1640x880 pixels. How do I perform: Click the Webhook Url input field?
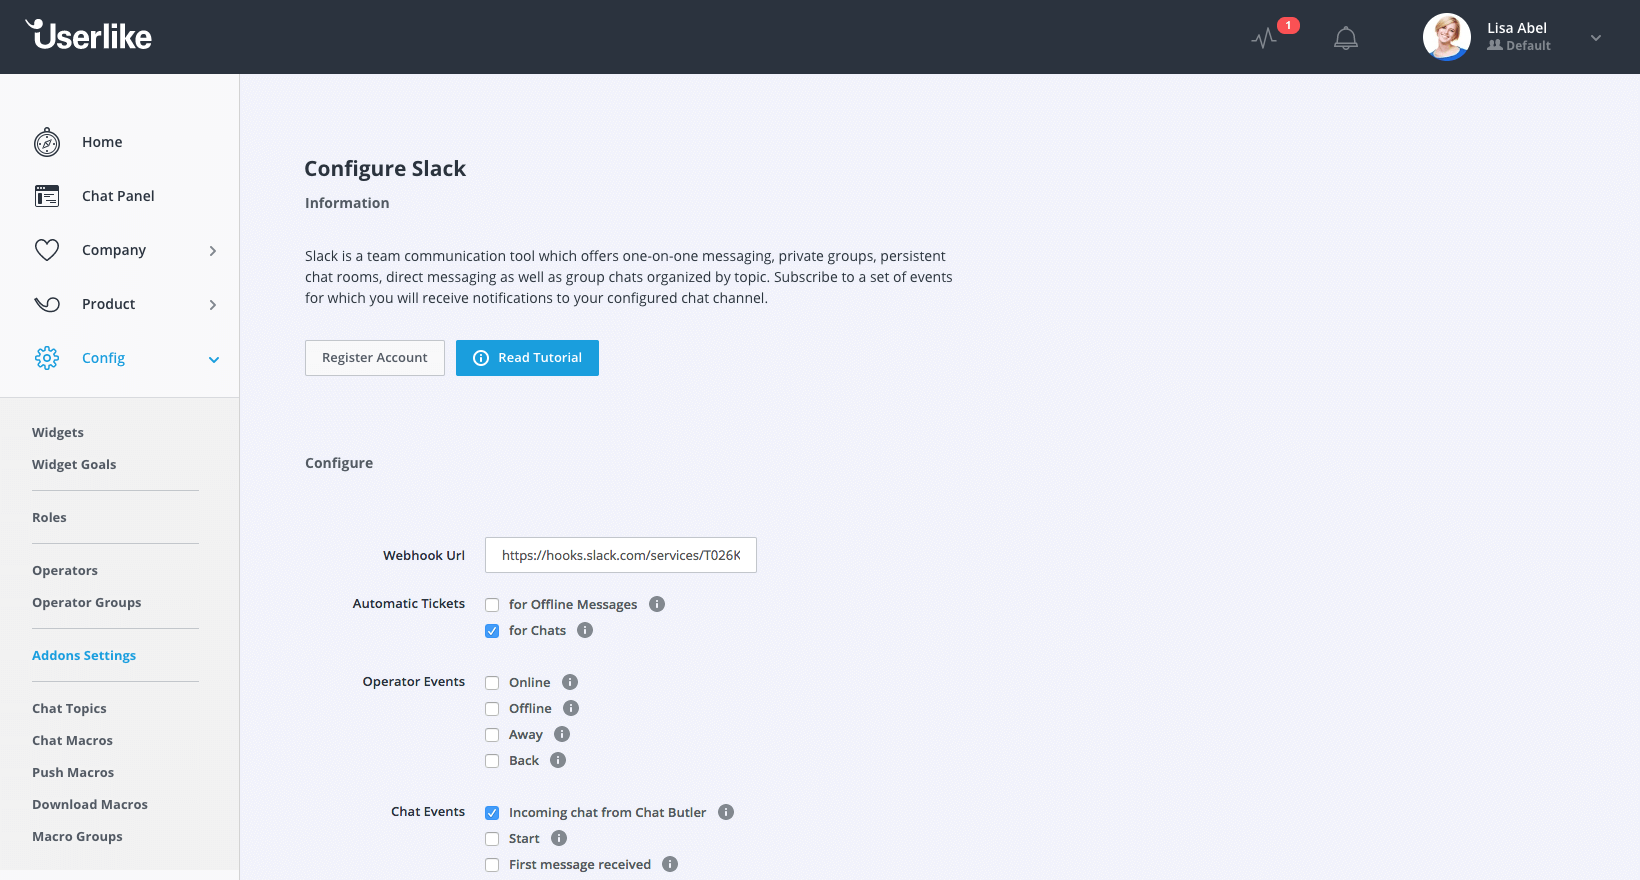621,555
